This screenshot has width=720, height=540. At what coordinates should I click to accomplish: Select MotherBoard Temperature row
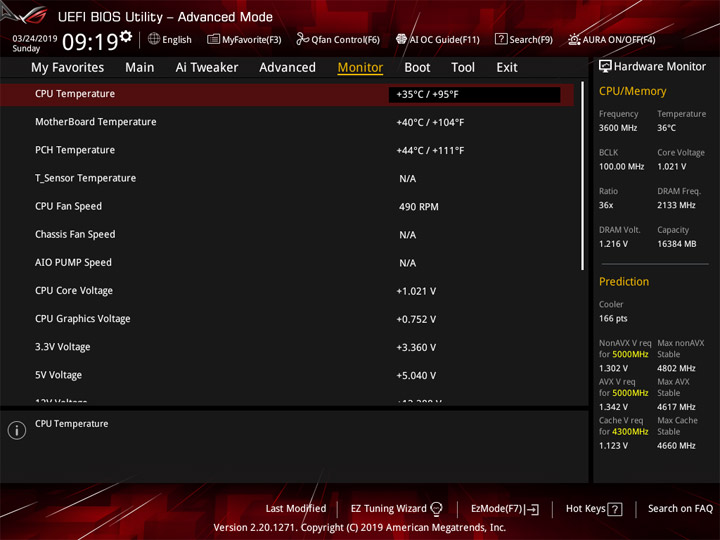[x=287, y=122]
